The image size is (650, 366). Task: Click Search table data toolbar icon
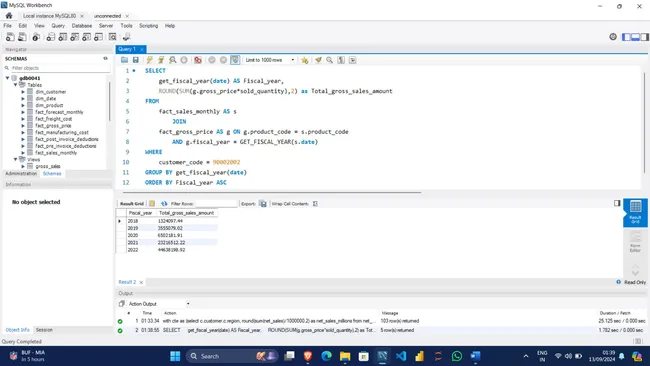point(112,37)
